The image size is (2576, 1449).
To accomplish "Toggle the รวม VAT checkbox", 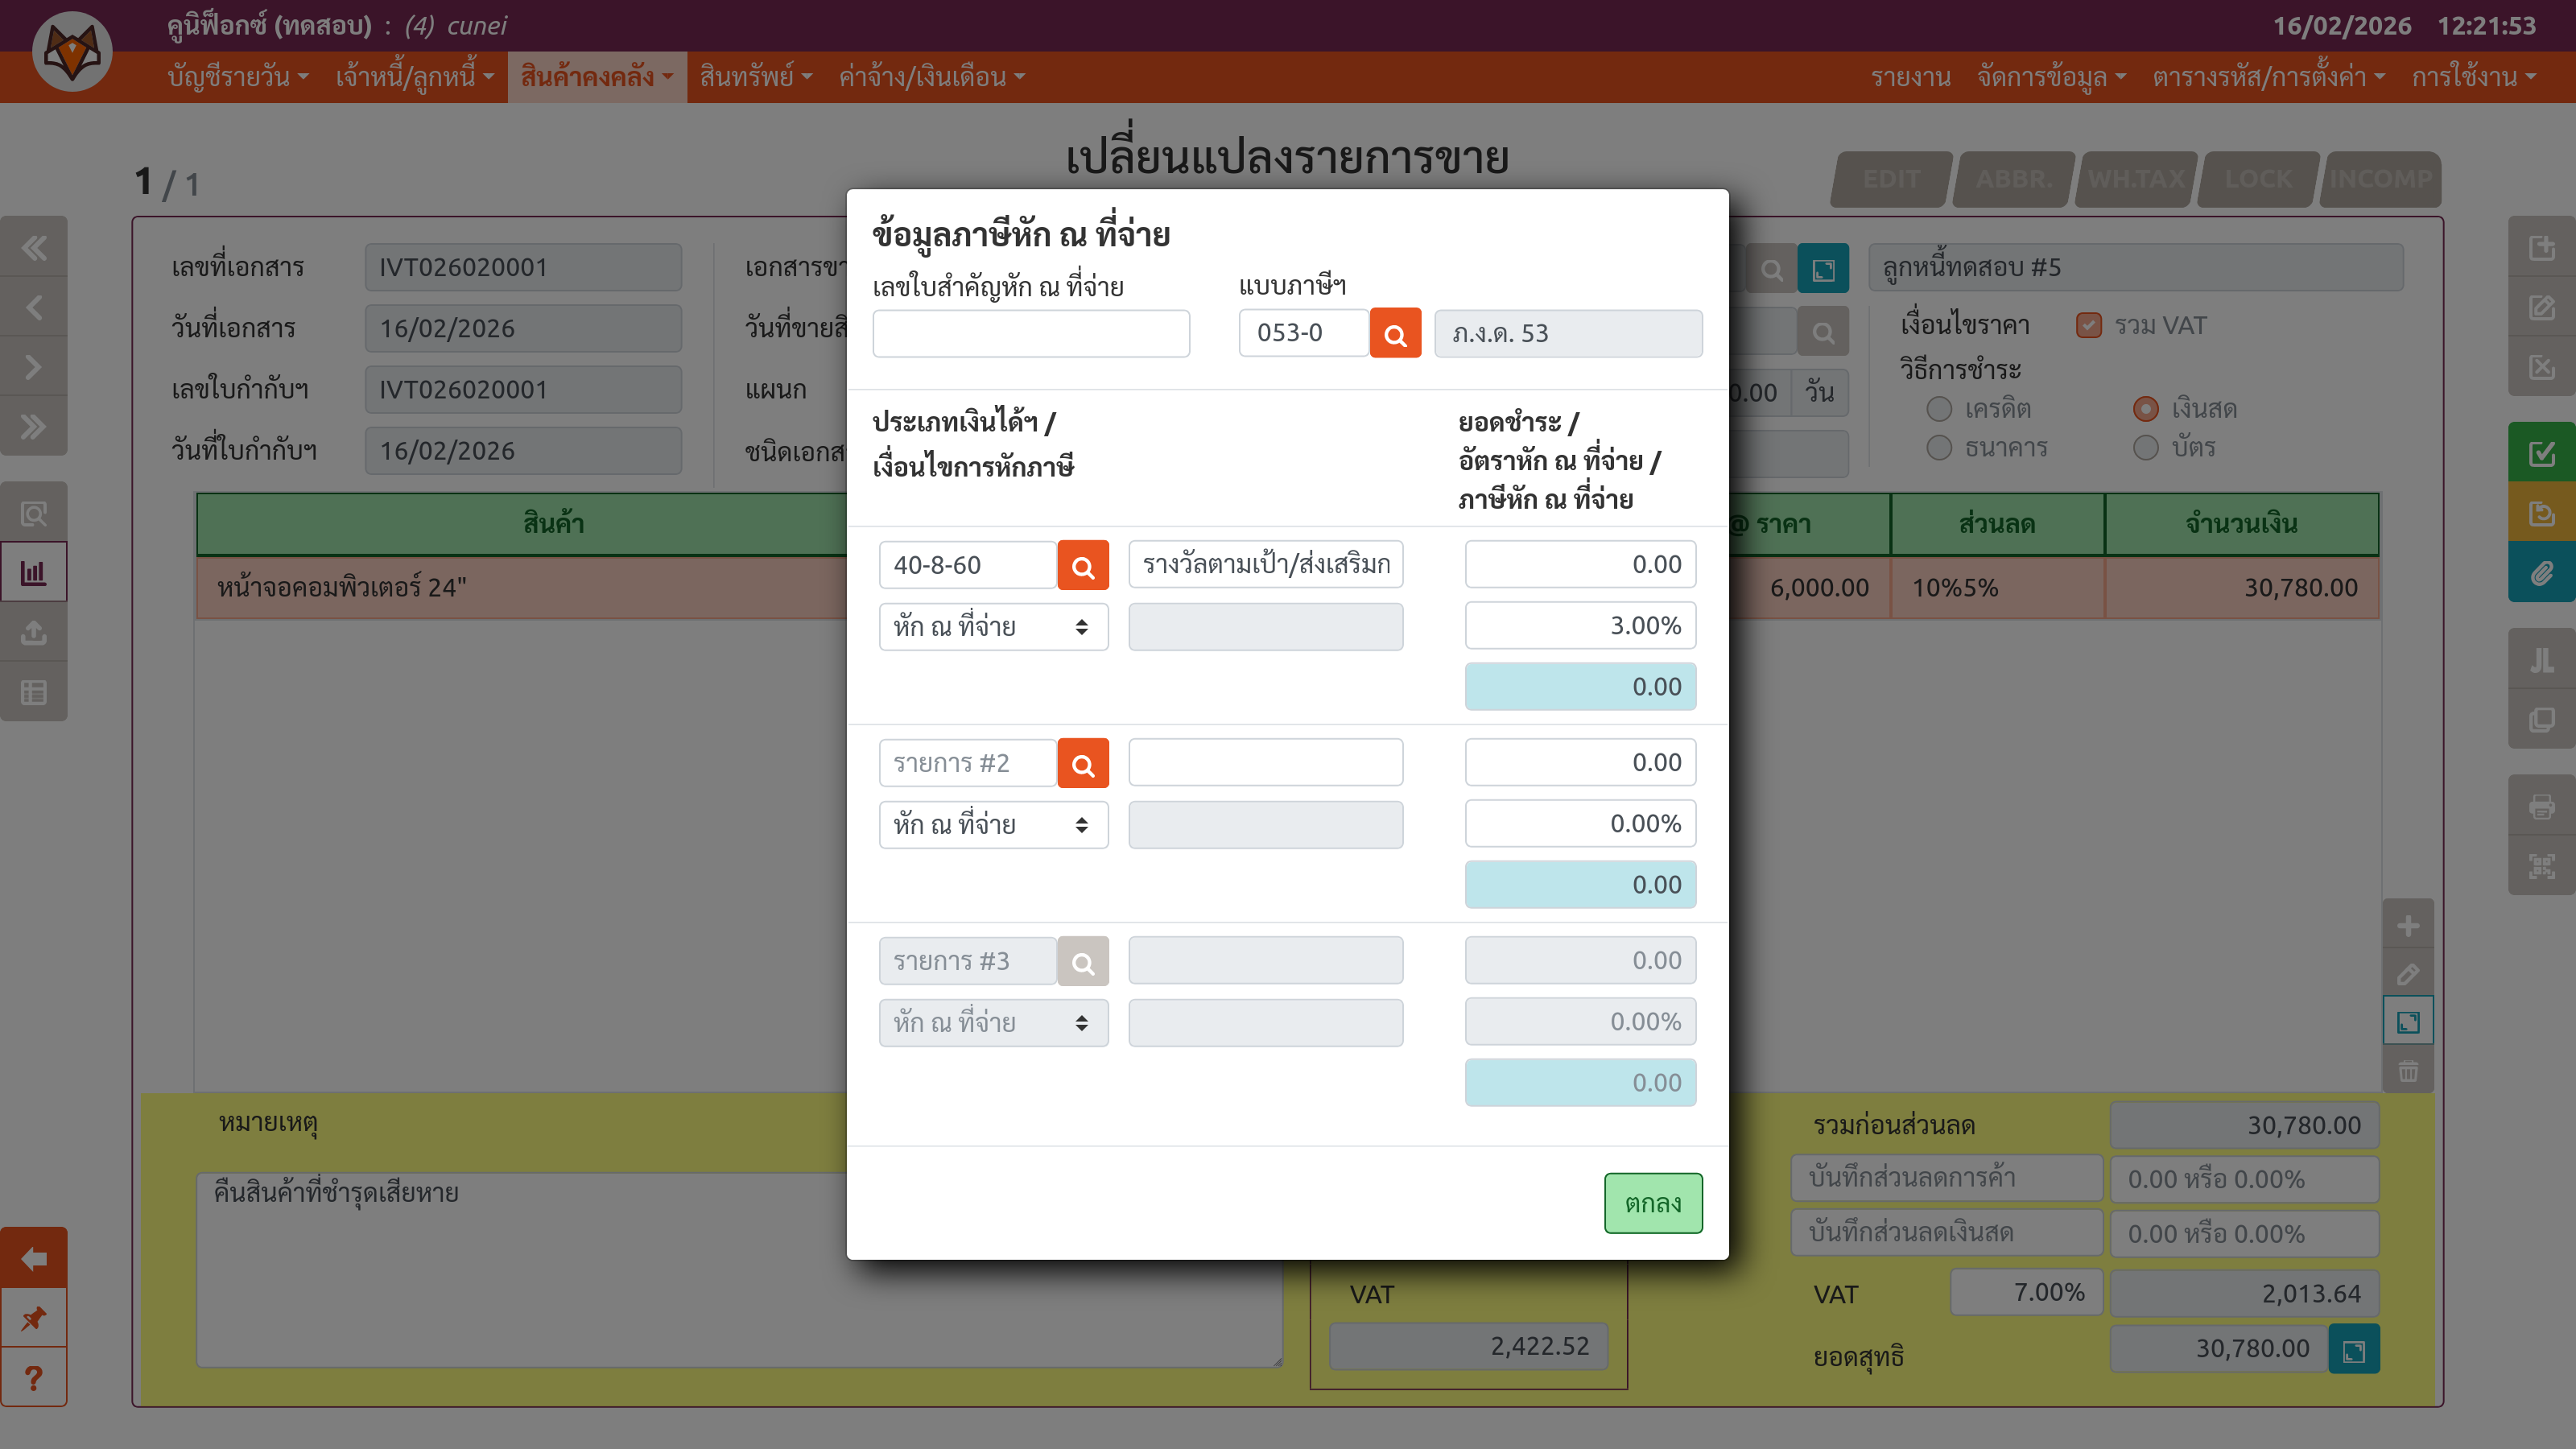I will click(x=2088, y=326).
